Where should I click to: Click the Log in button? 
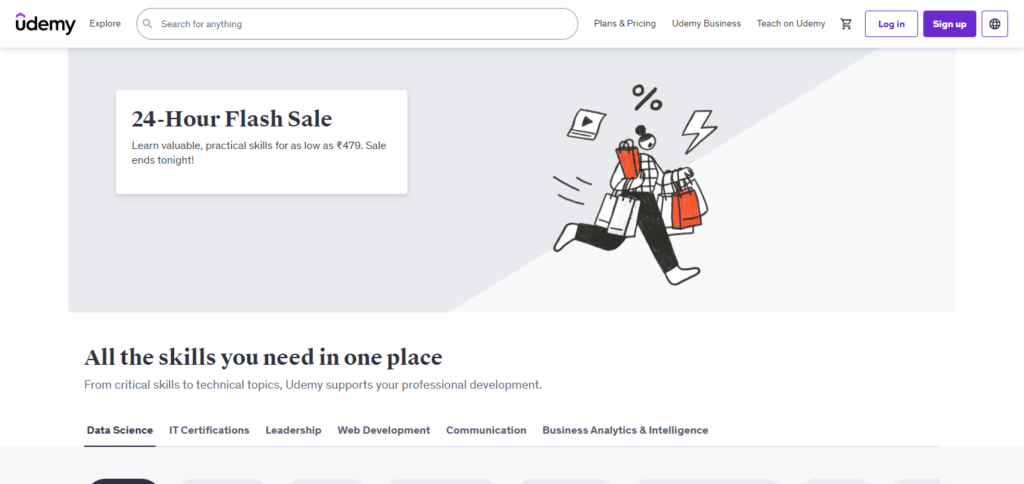point(891,24)
